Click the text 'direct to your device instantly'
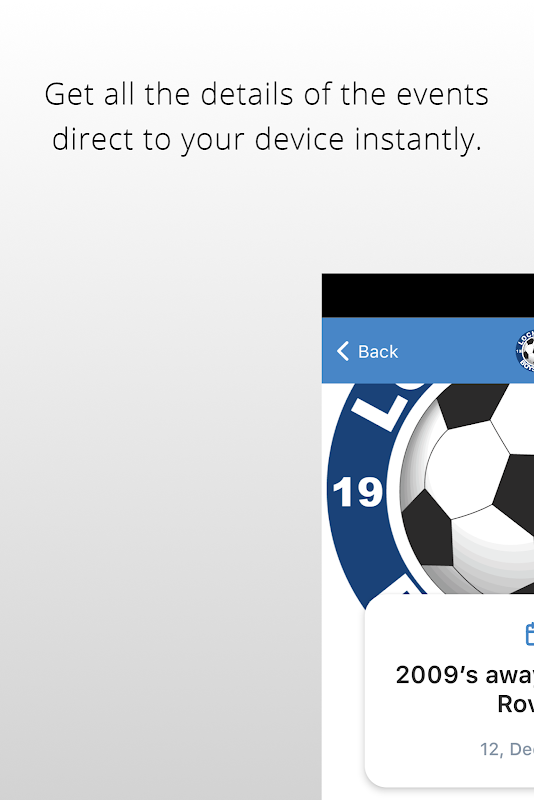Screen dimensions: 534x800 pyautogui.click(x=267, y=139)
